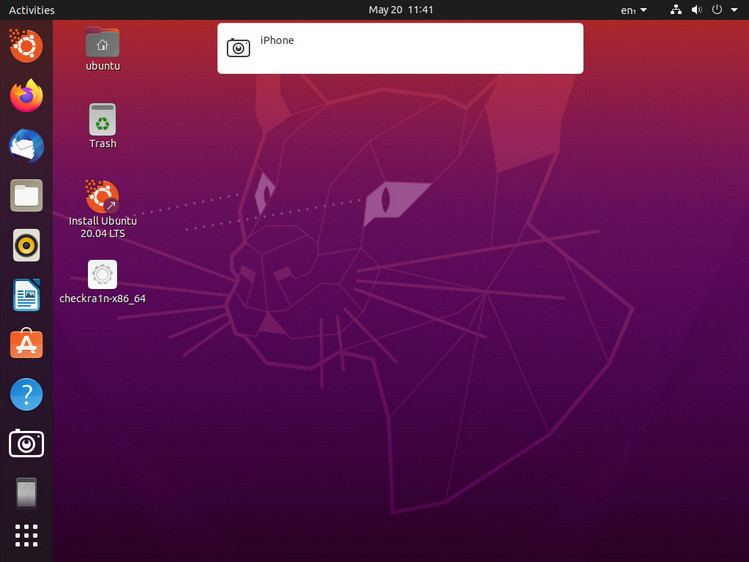Open Firefox from the dock

[x=27, y=96]
